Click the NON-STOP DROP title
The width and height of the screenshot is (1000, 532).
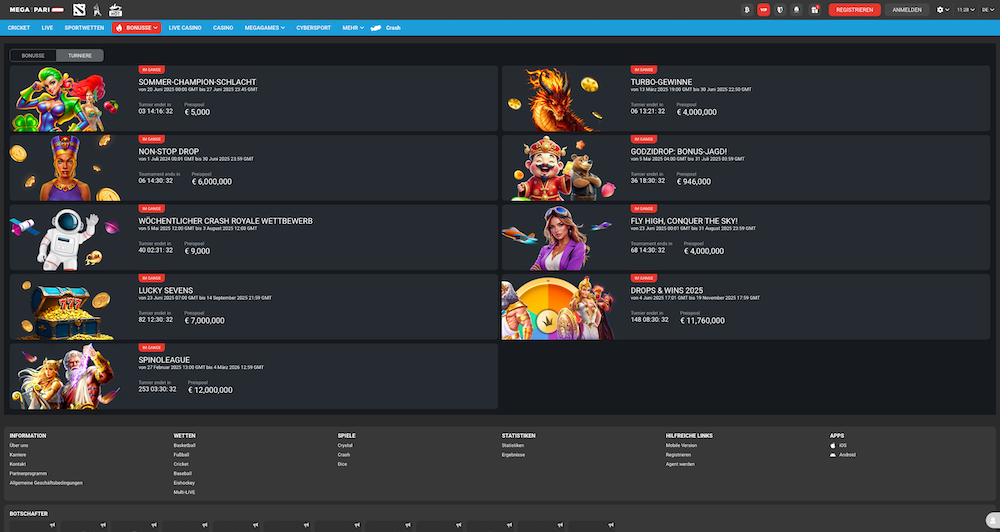coord(168,152)
